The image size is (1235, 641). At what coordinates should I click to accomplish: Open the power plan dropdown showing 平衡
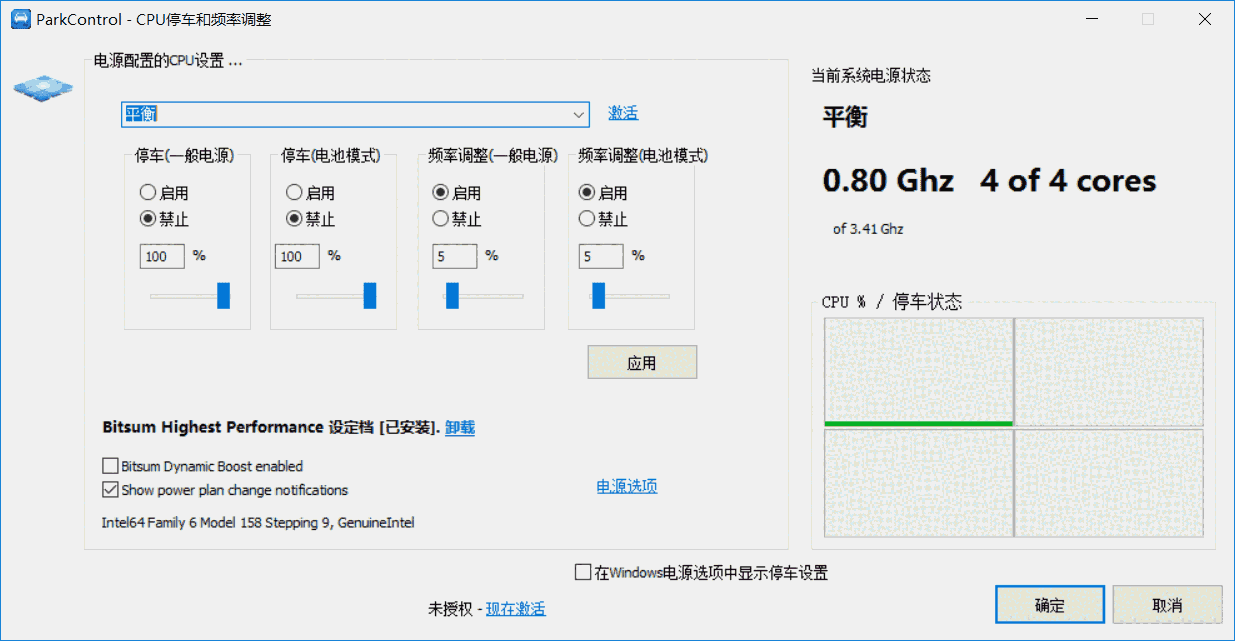coord(355,114)
